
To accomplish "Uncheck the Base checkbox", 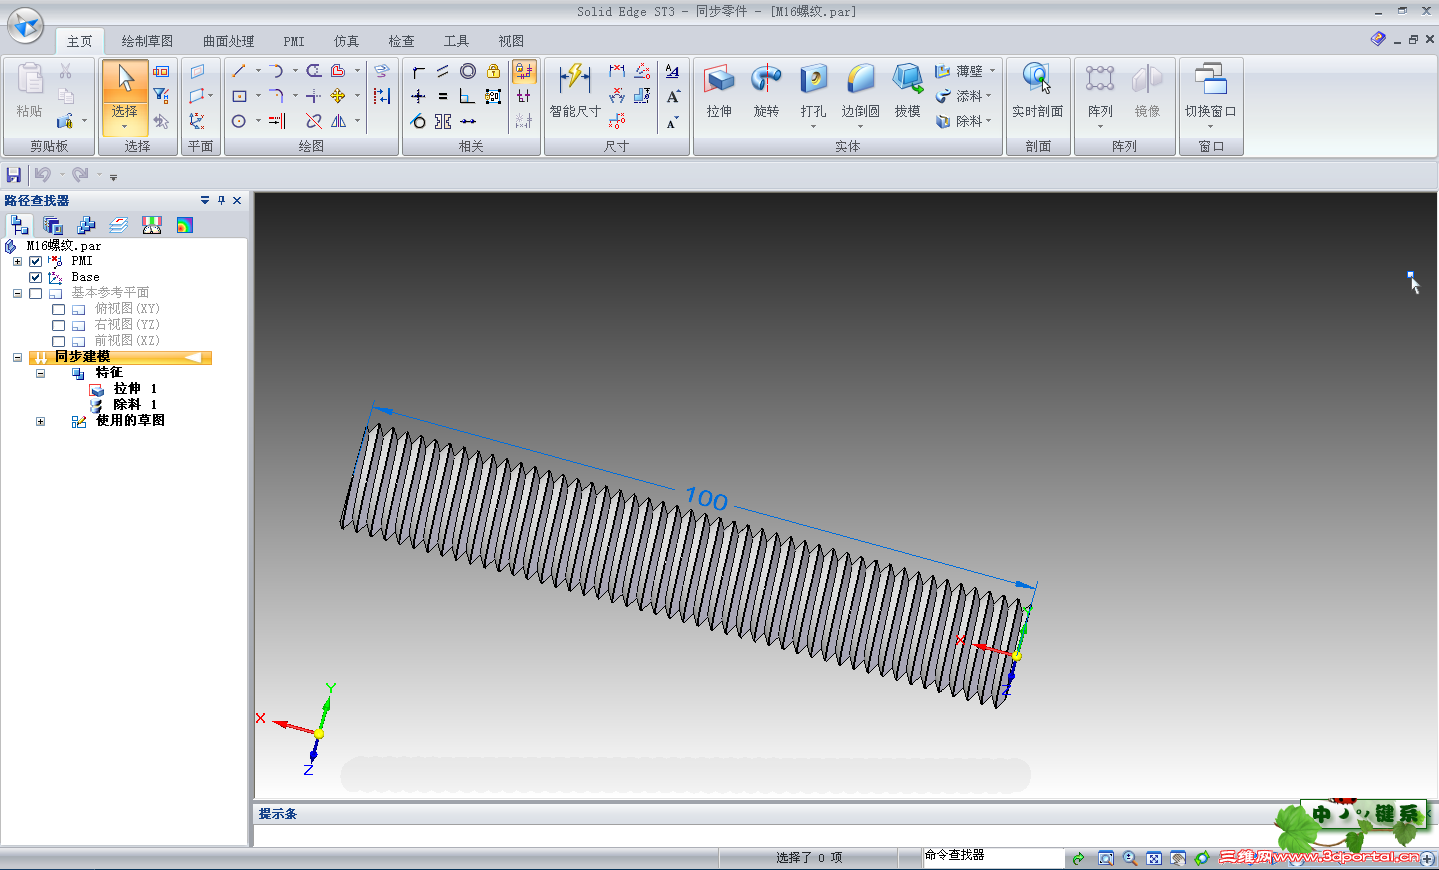I will (36, 277).
